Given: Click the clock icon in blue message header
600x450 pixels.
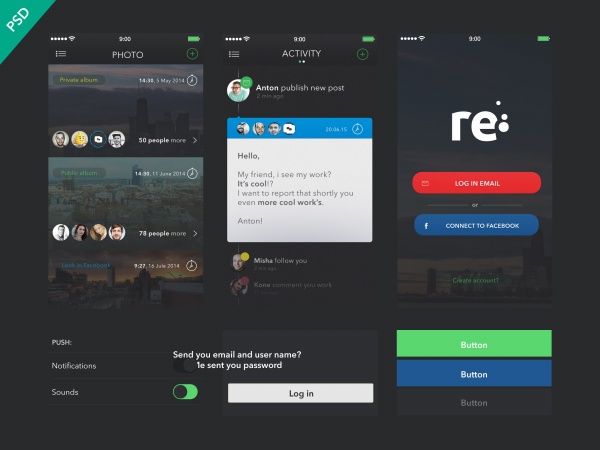Looking at the screenshot, I should [x=357, y=129].
